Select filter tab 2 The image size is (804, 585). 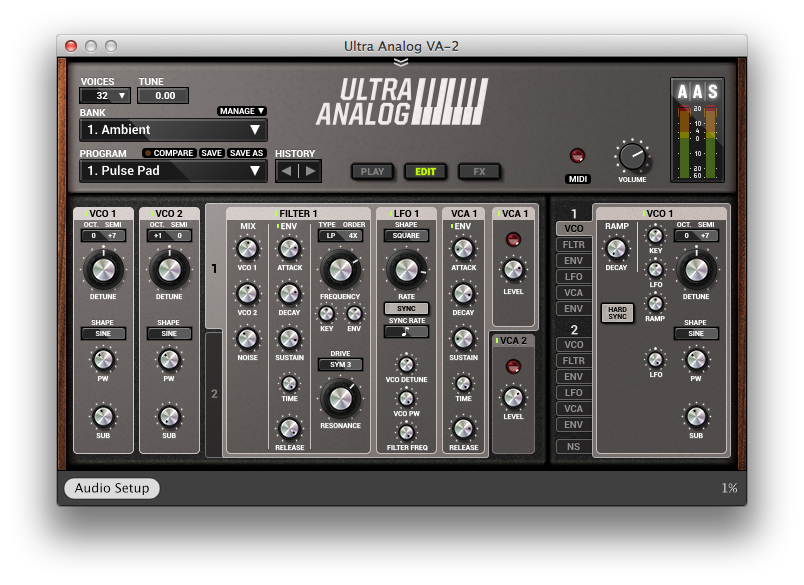pyautogui.click(x=214, y=394)
